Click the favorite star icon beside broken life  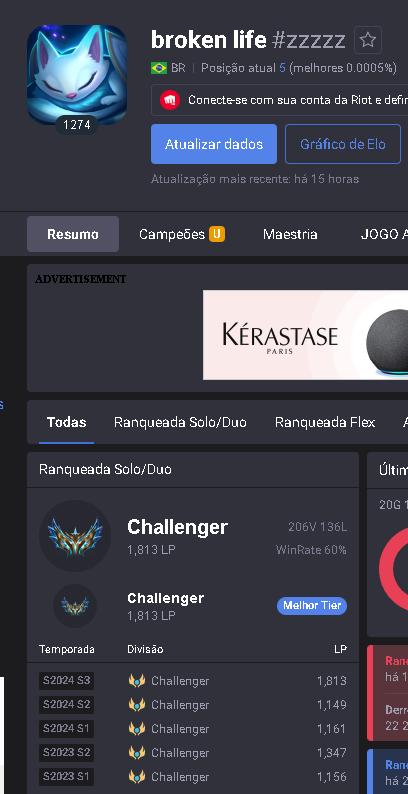click(368, 39)
